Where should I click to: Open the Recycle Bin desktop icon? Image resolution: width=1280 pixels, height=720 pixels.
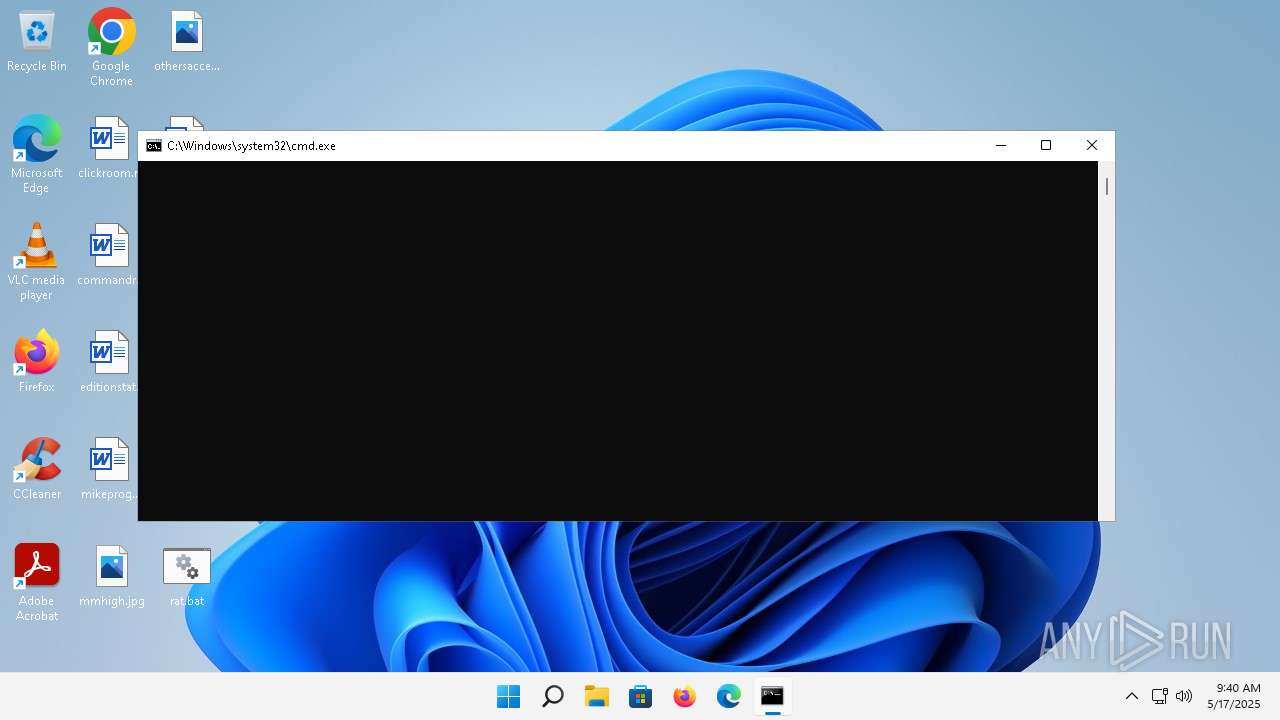click(37, 42)
